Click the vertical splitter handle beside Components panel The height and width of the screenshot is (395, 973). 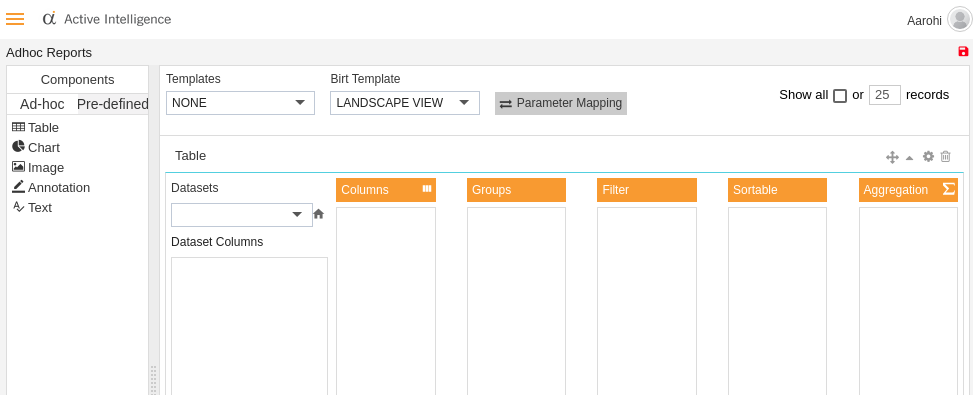point(153,379)
